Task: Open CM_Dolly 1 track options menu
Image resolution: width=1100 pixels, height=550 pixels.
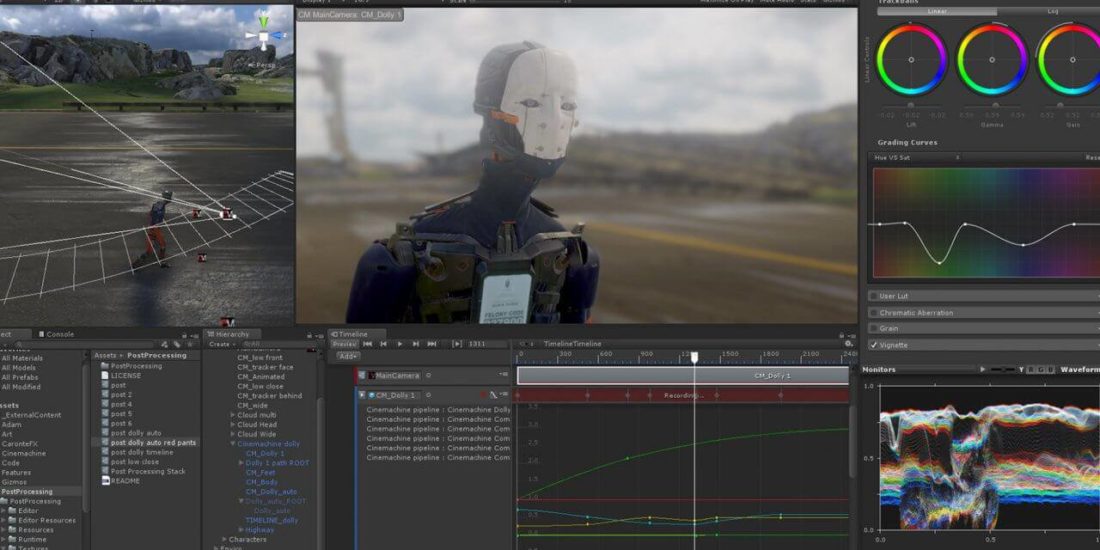Action: click(x=504, y=396)
